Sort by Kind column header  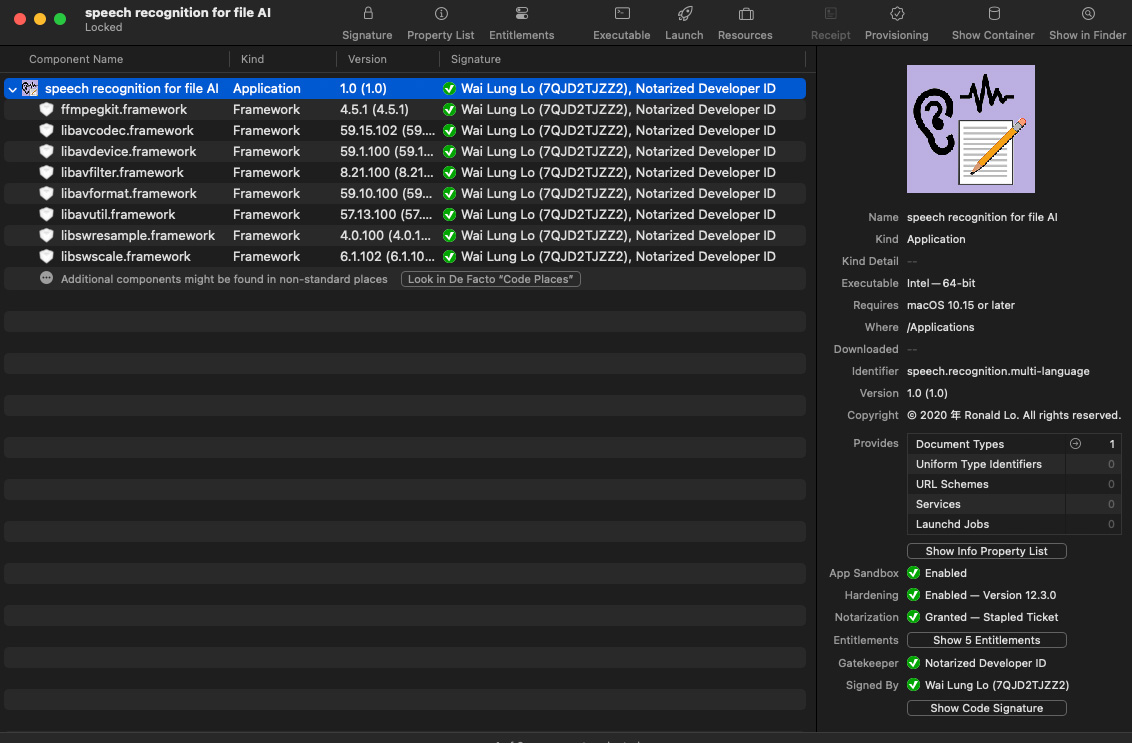(x=252, y=59)
